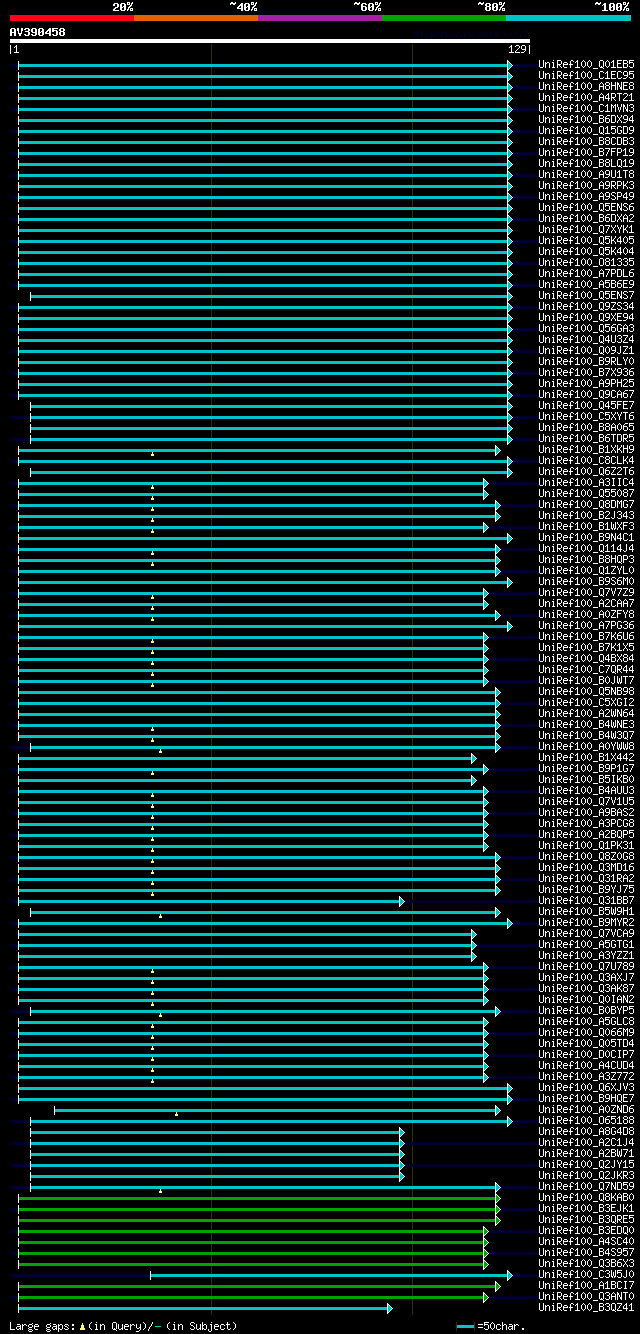Viewport: 640px width, 1334px height.
Task: Click the UniRef100_A2C1J4 entry
Action: click(x=586, y=1143)
